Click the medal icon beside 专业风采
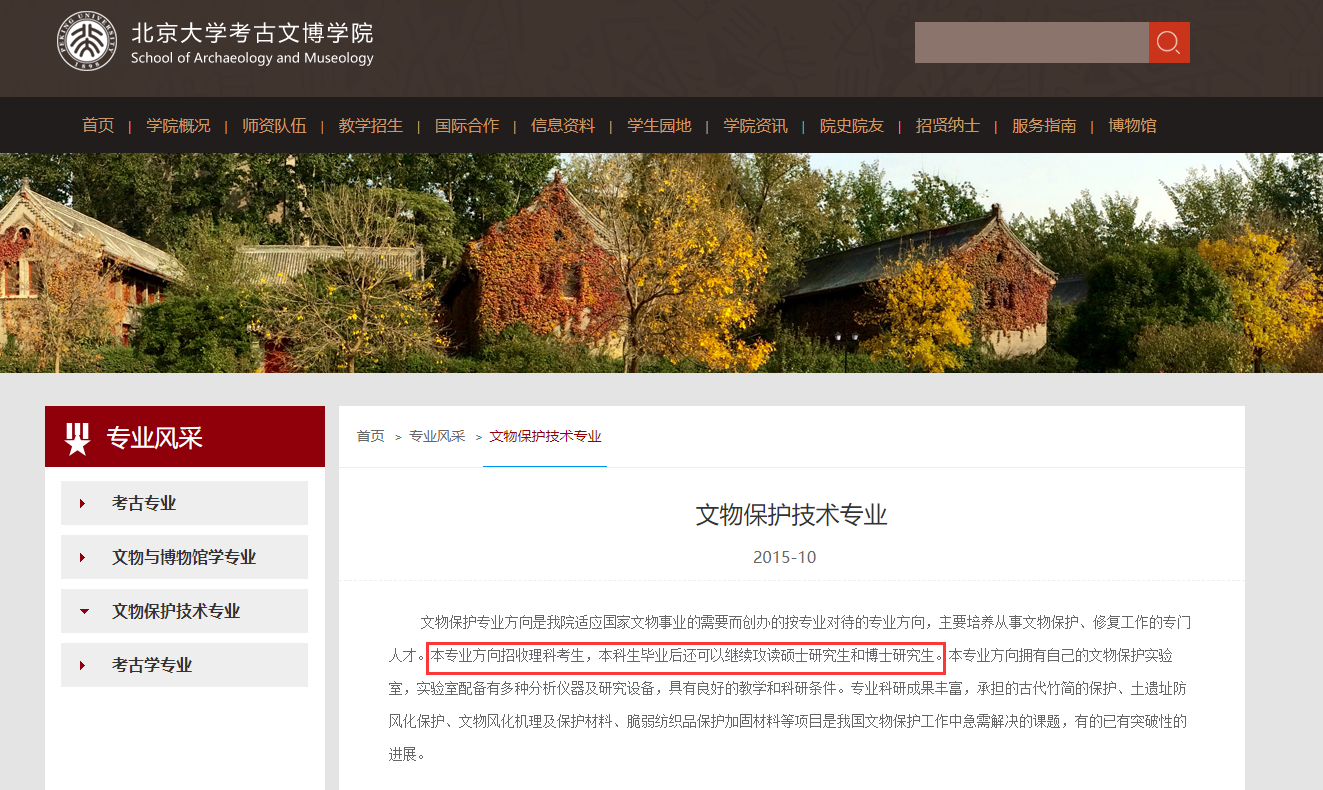This screenshot has width=1323, height=790. point(77,438)
